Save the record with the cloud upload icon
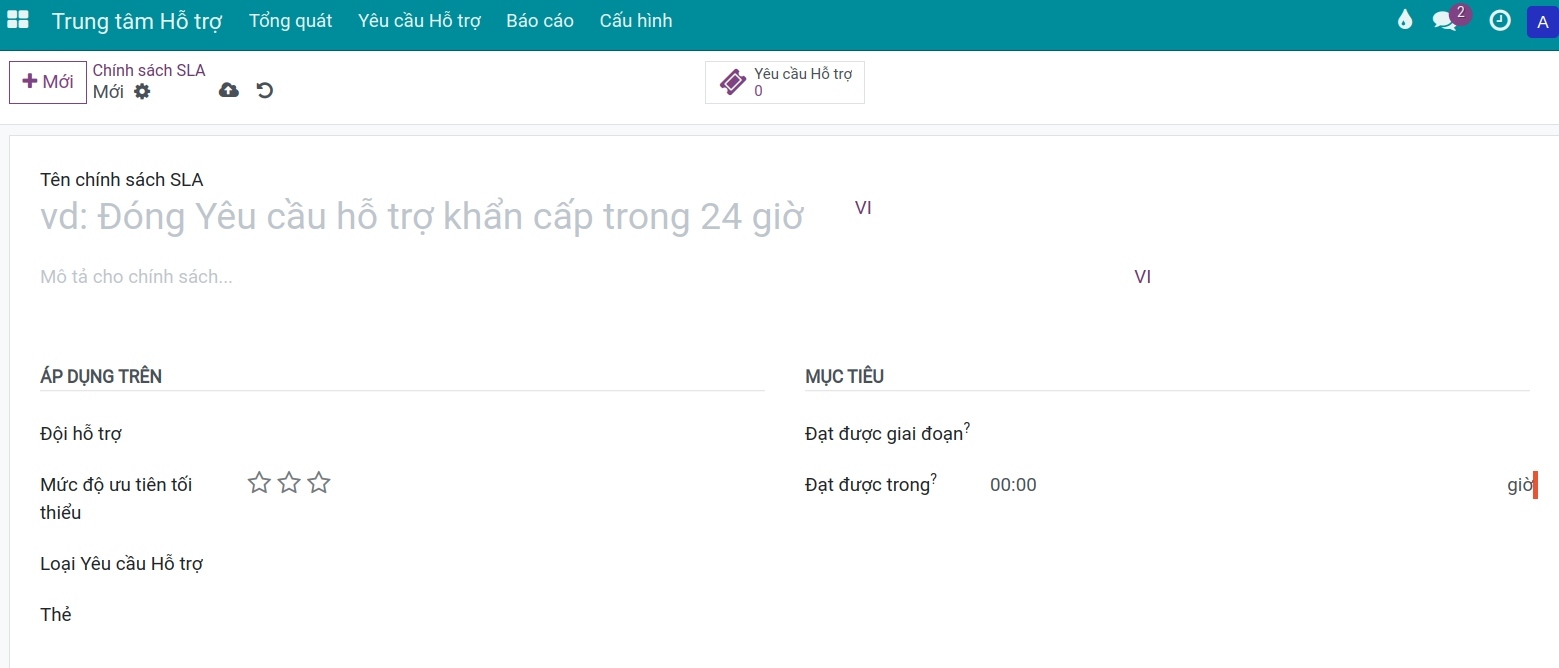The height and width of the screenshot is (668, 1559). (x=229, y=90)
